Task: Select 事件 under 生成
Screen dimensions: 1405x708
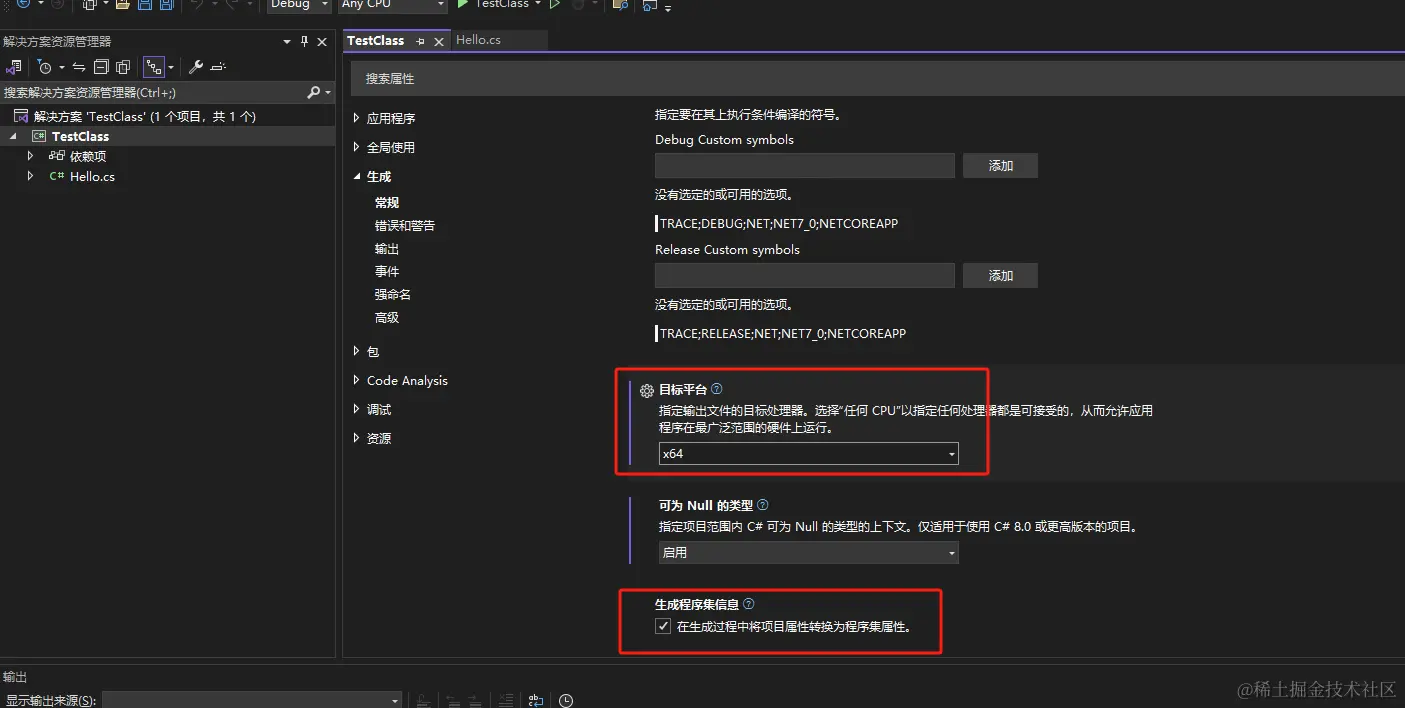Action: coord(387,272)
